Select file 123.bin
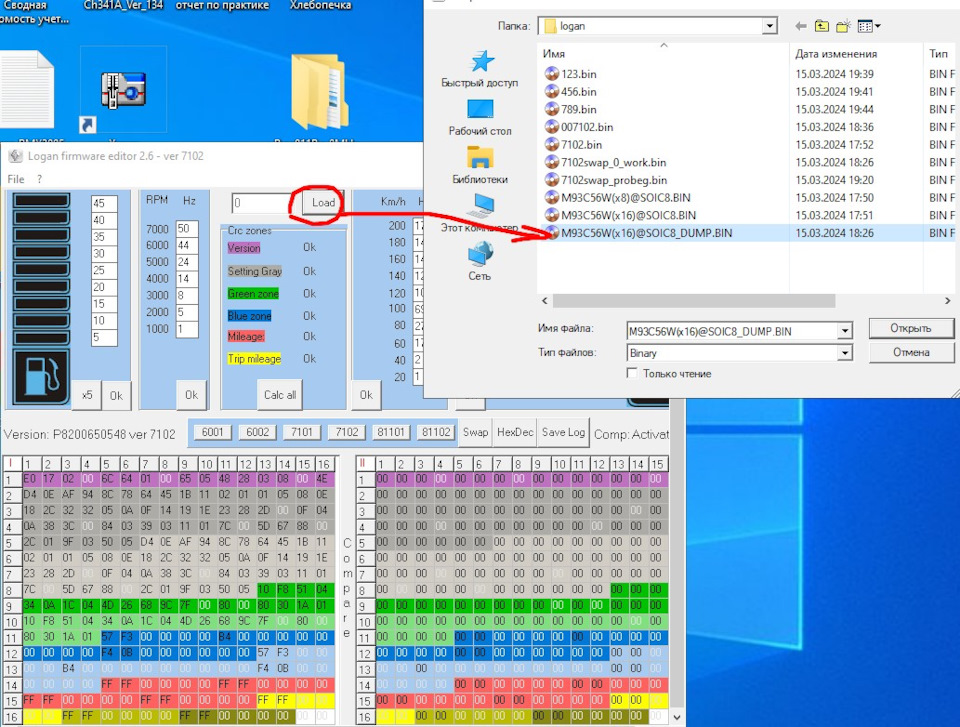 tap(579, 74)
